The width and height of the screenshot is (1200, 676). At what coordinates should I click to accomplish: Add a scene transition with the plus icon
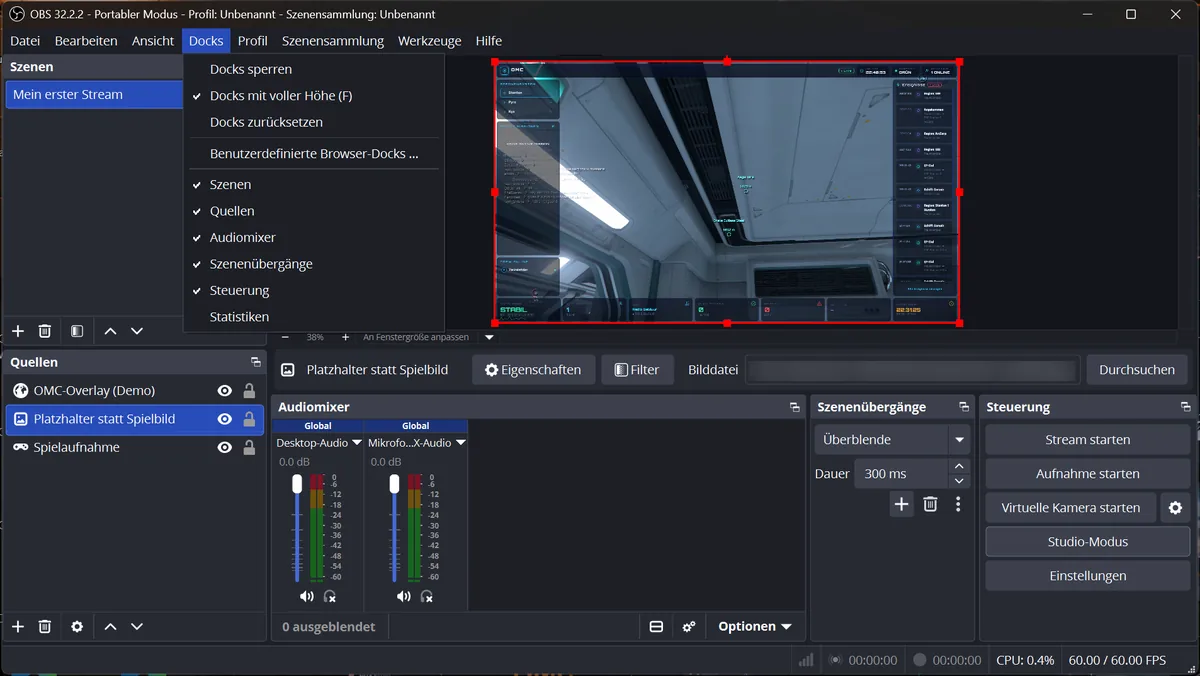coord(901,505)
